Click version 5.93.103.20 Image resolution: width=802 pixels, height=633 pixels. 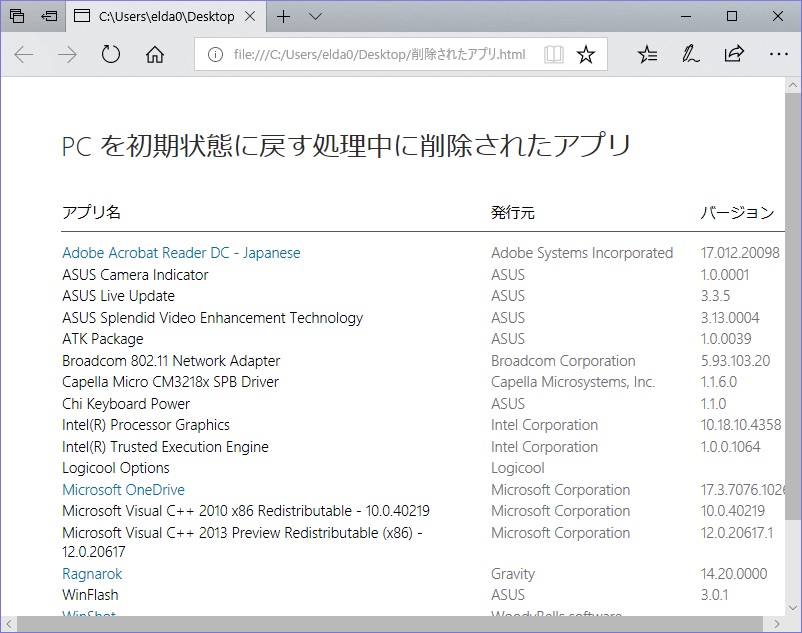(x=736, y=360)
